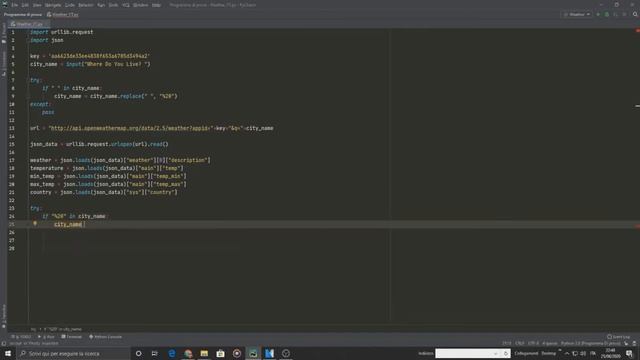This screenshot has height=360, width=640.
Task: Open the taskbar address field dropdown arrow
Action: coord(496,353)
